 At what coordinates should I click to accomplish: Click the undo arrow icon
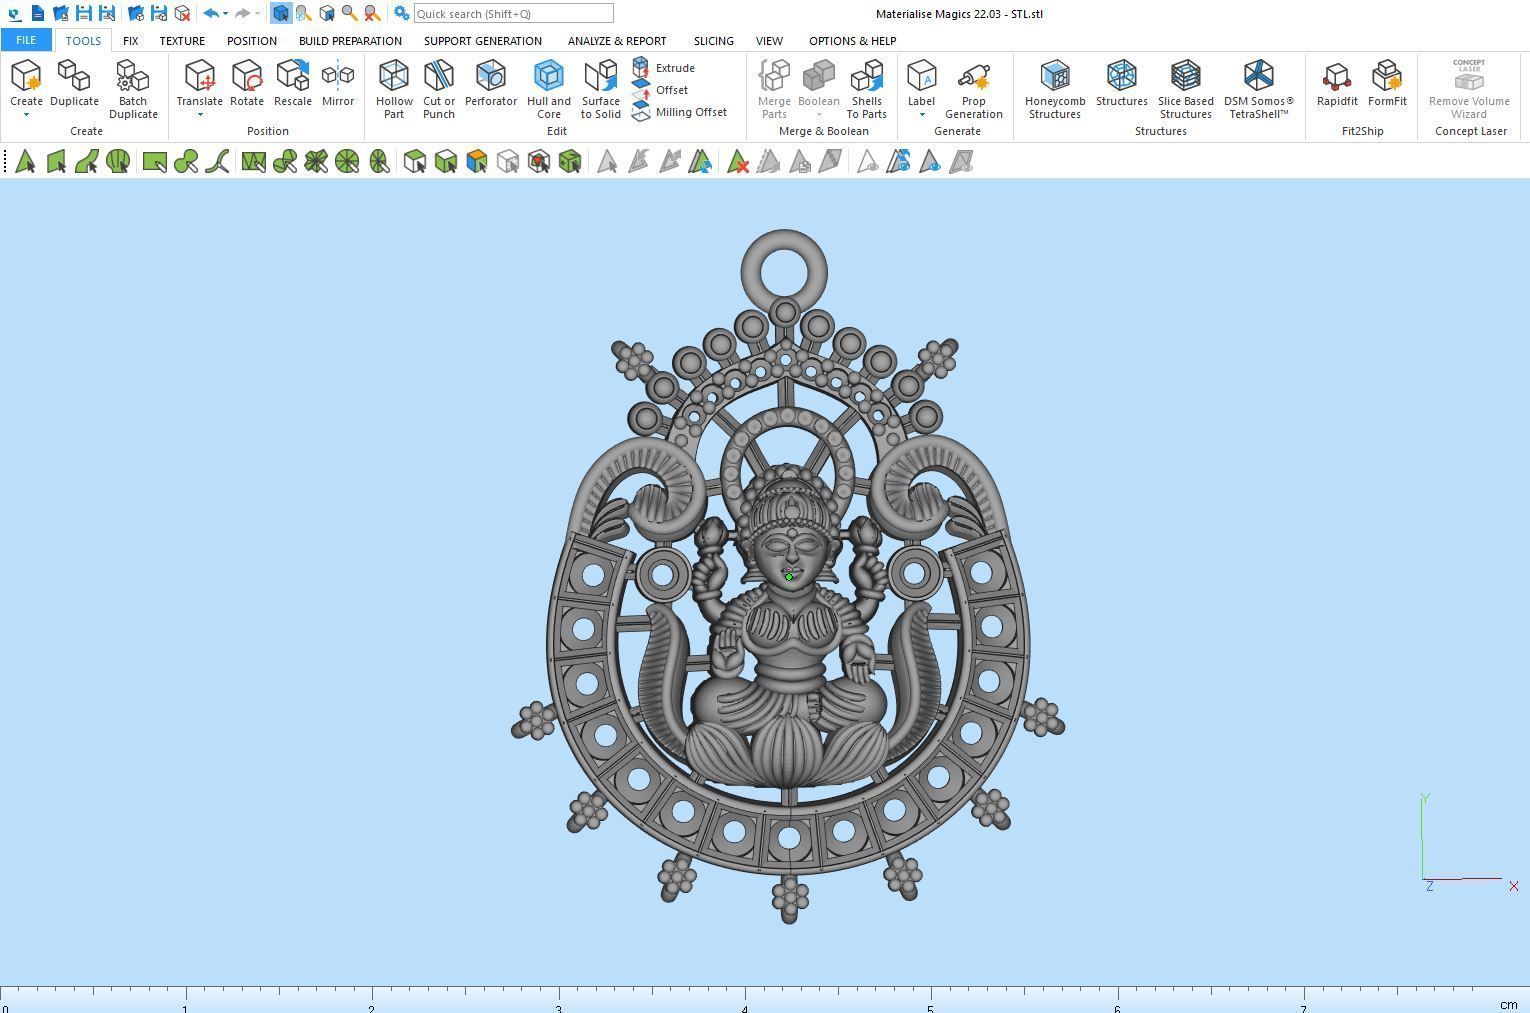pyautogui.click(x=211, y=14)
